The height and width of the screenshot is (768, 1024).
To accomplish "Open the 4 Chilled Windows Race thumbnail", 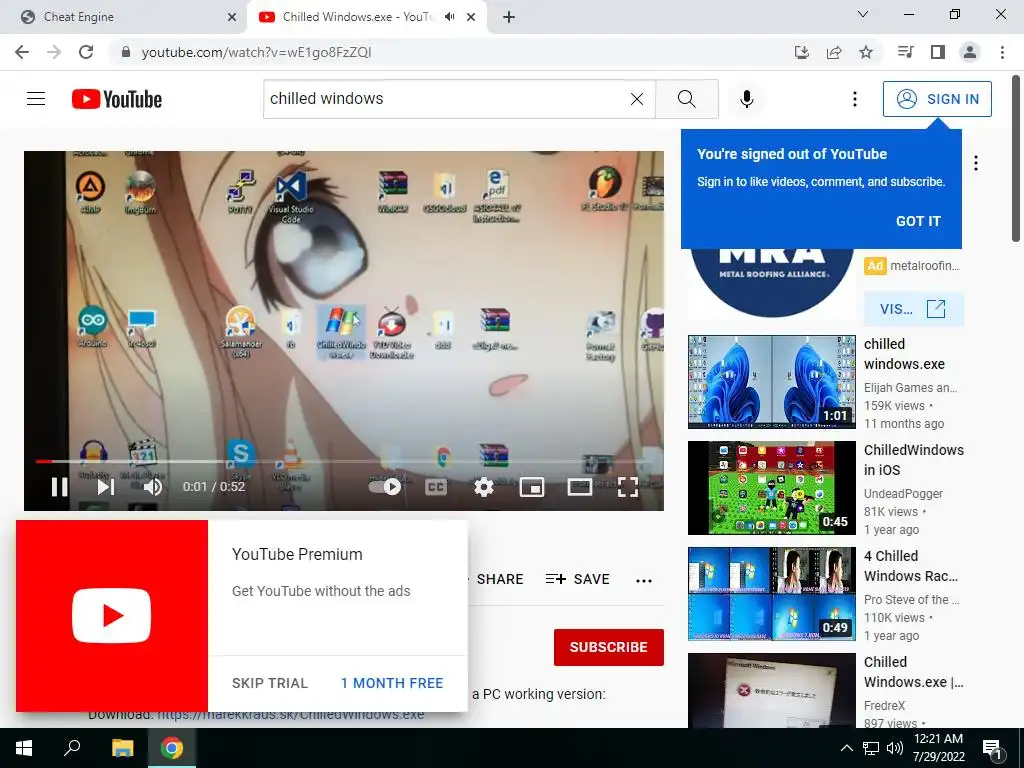I will tap(772, 594).
